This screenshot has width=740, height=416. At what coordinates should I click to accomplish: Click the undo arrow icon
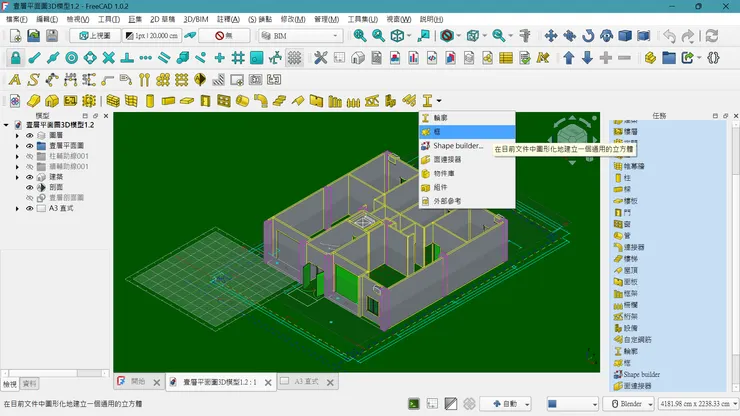tap(669, 36)
